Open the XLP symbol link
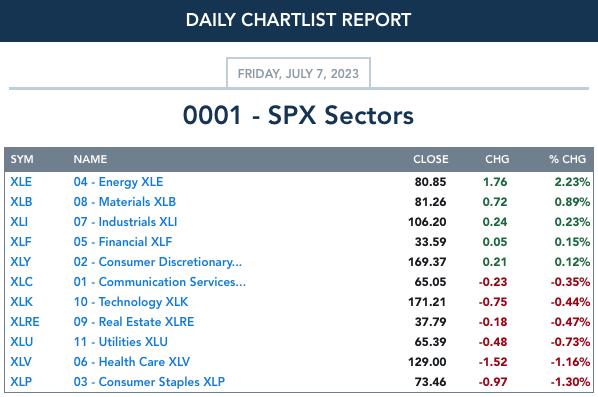This screenshot has height=397, width=598. (x=21, y=382)
